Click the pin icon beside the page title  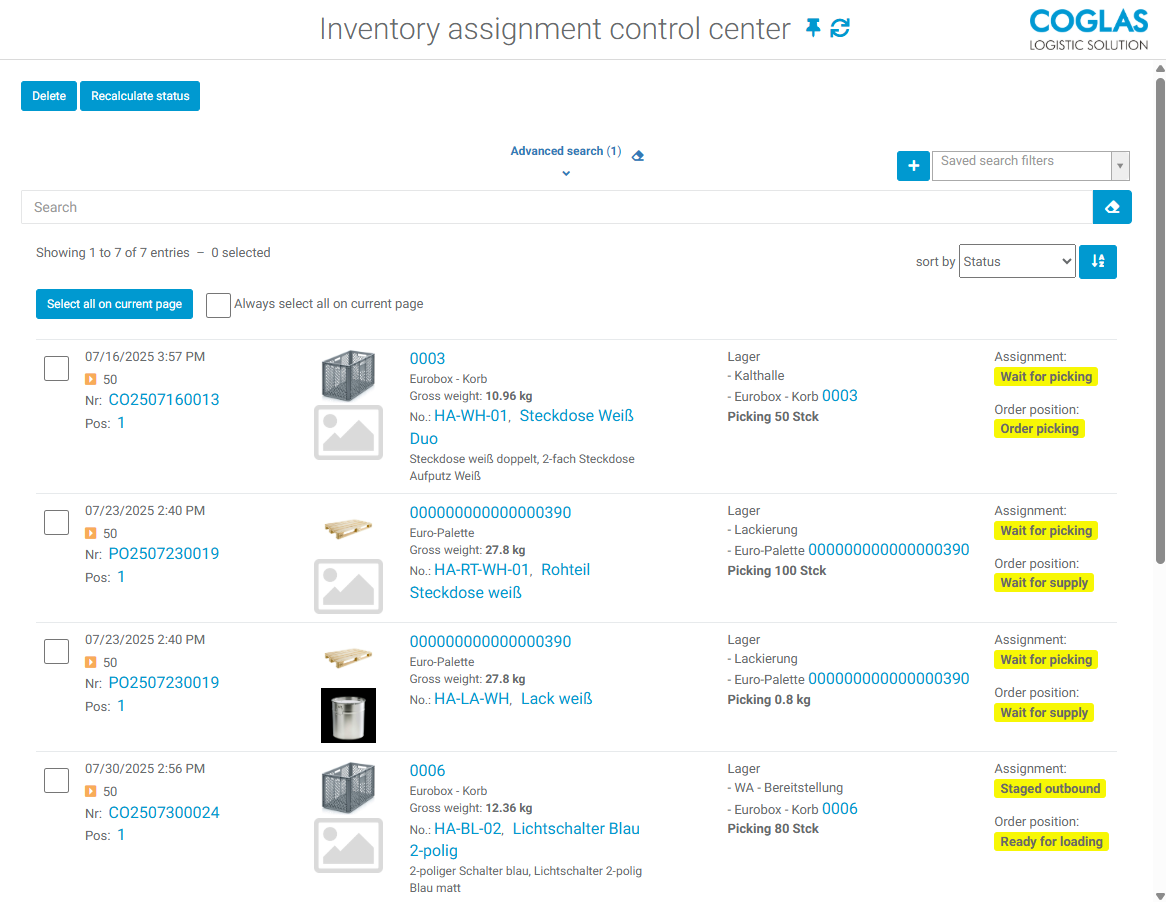813,29
